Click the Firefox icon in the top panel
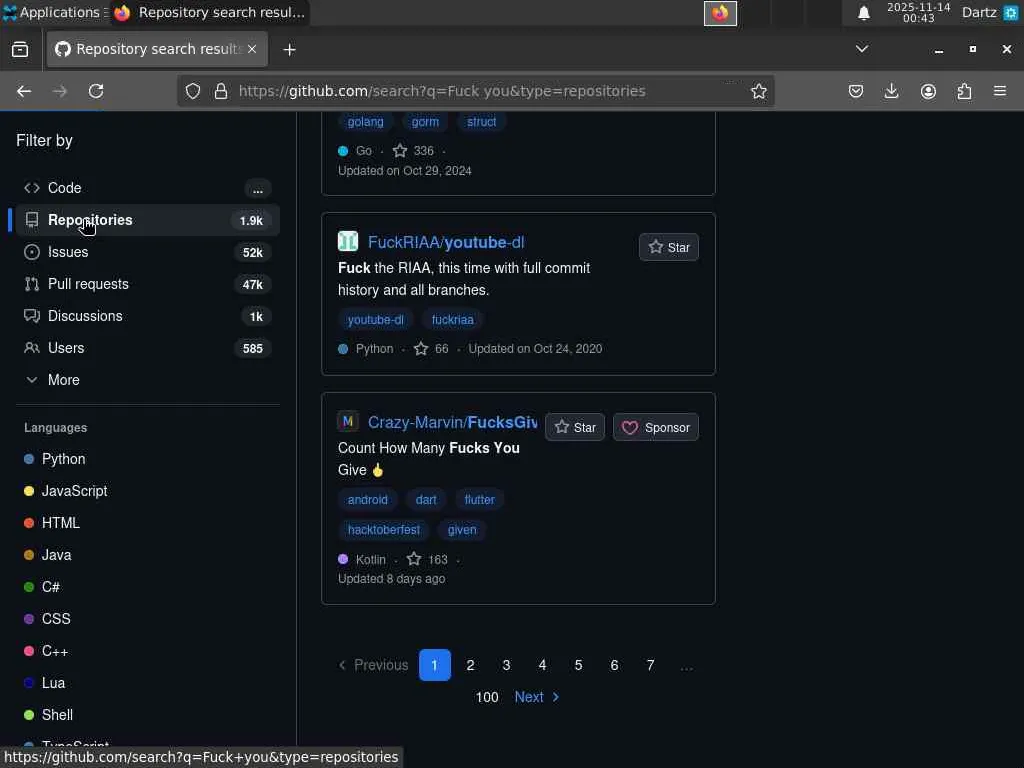 [x=720, y=13]
